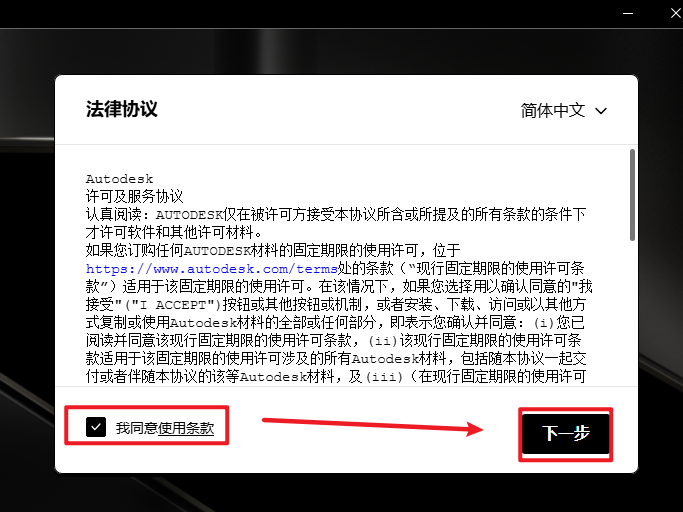This screenshot has height=512, width=683.
Task: Click the 下一步 button
Action: pyautogui.click(x=565, y=434)
